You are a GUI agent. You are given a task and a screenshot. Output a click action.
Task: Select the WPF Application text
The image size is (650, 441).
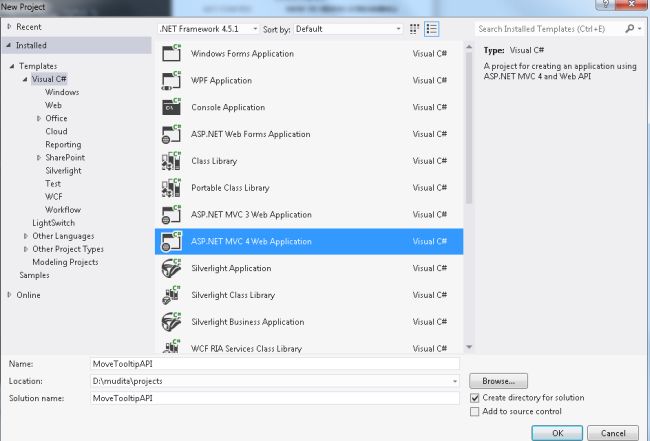click(x=221, y=80)
